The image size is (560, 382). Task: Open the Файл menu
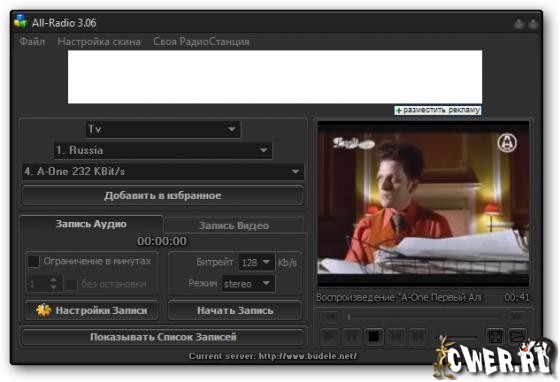pos(32,42)
